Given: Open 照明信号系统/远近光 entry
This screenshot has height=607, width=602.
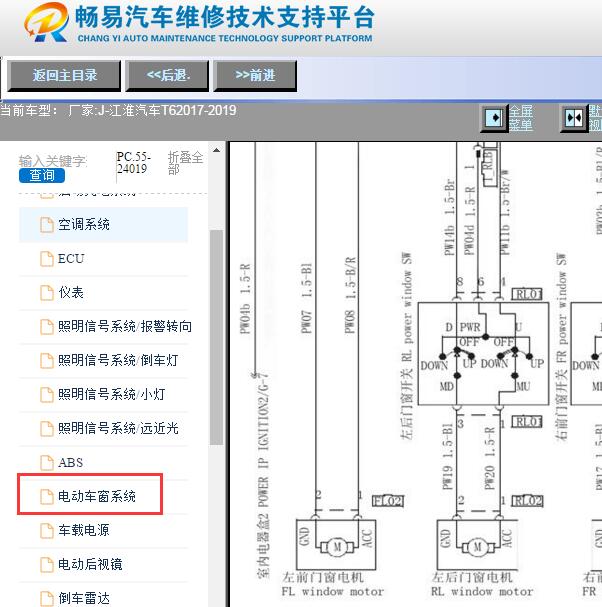Looking at the screenshot, I should tap(118, 428).
